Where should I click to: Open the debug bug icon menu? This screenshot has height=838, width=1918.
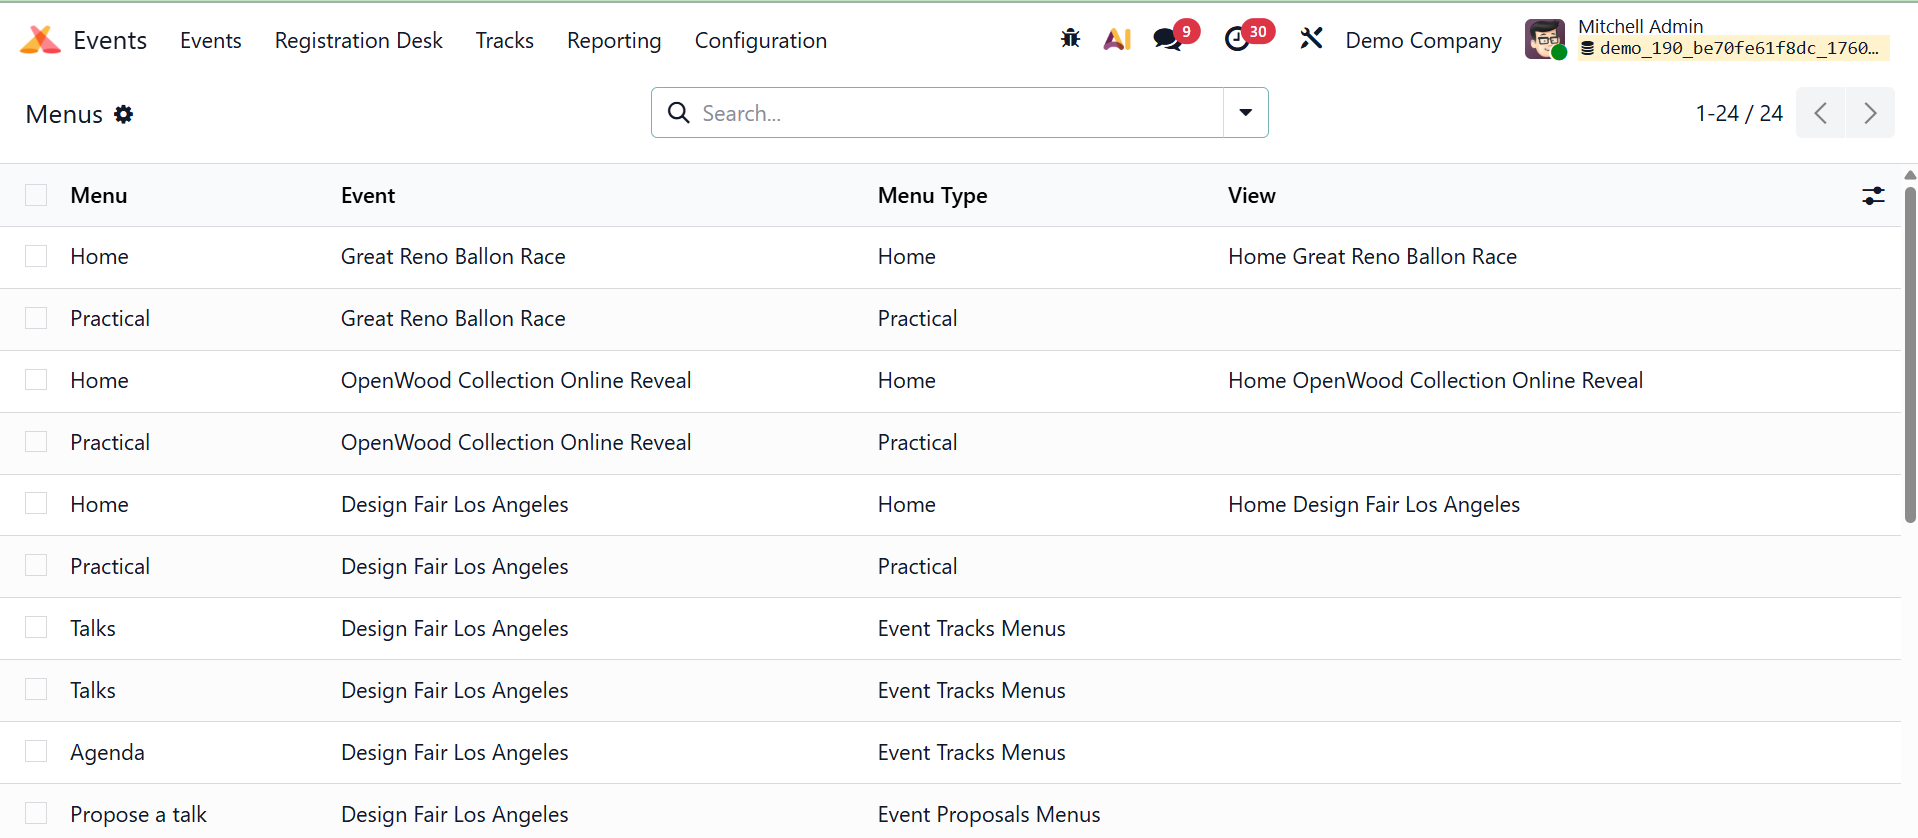point(1070,39)
